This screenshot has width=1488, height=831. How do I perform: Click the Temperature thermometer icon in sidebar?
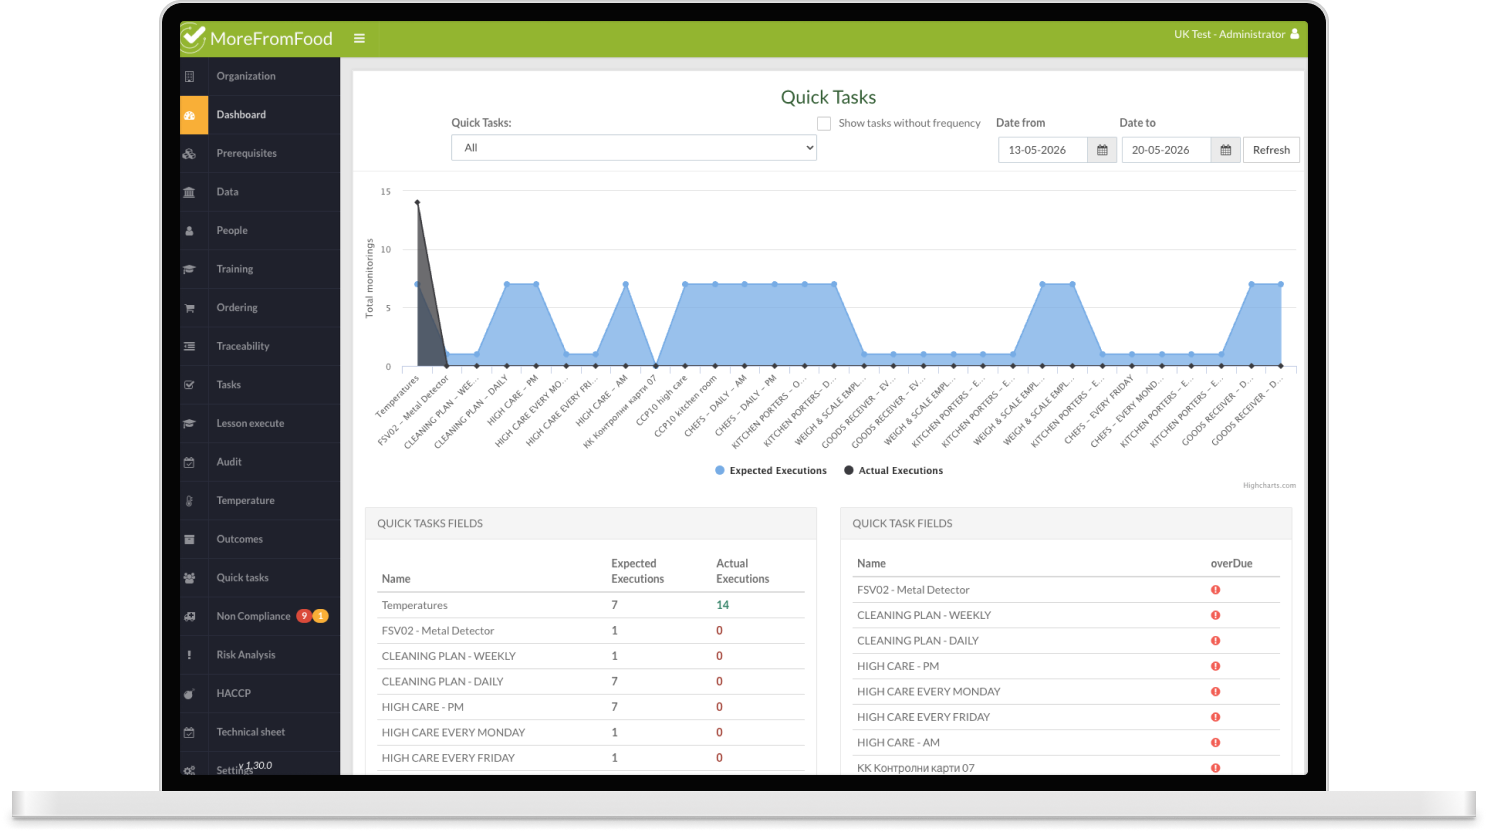coord(189,501)
